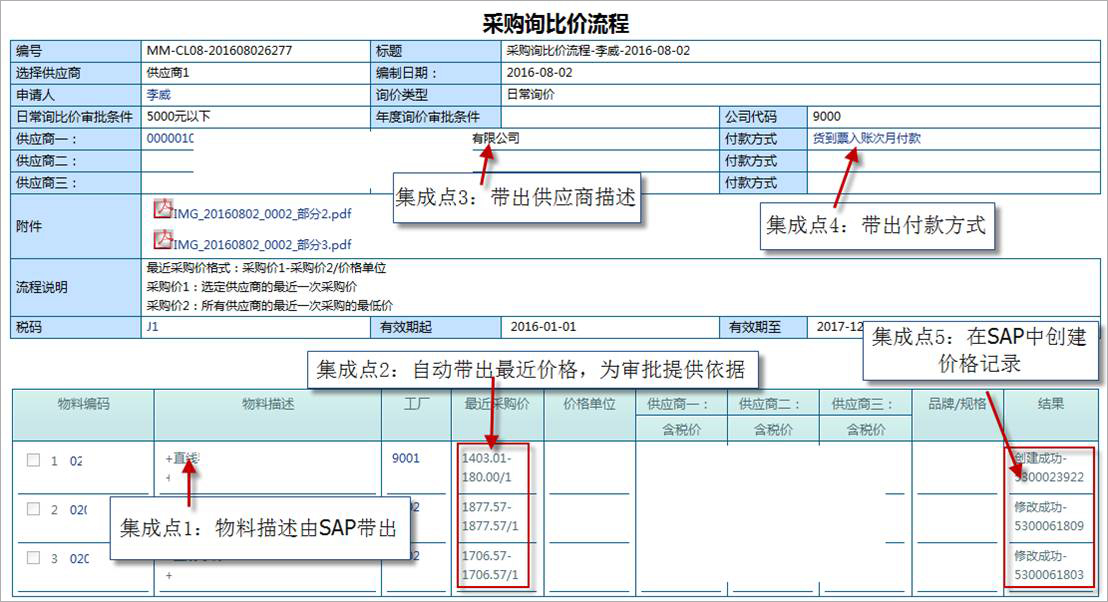Open supplier one code link 000001
Screen dimensions: 1108x602
coord(170,138)
